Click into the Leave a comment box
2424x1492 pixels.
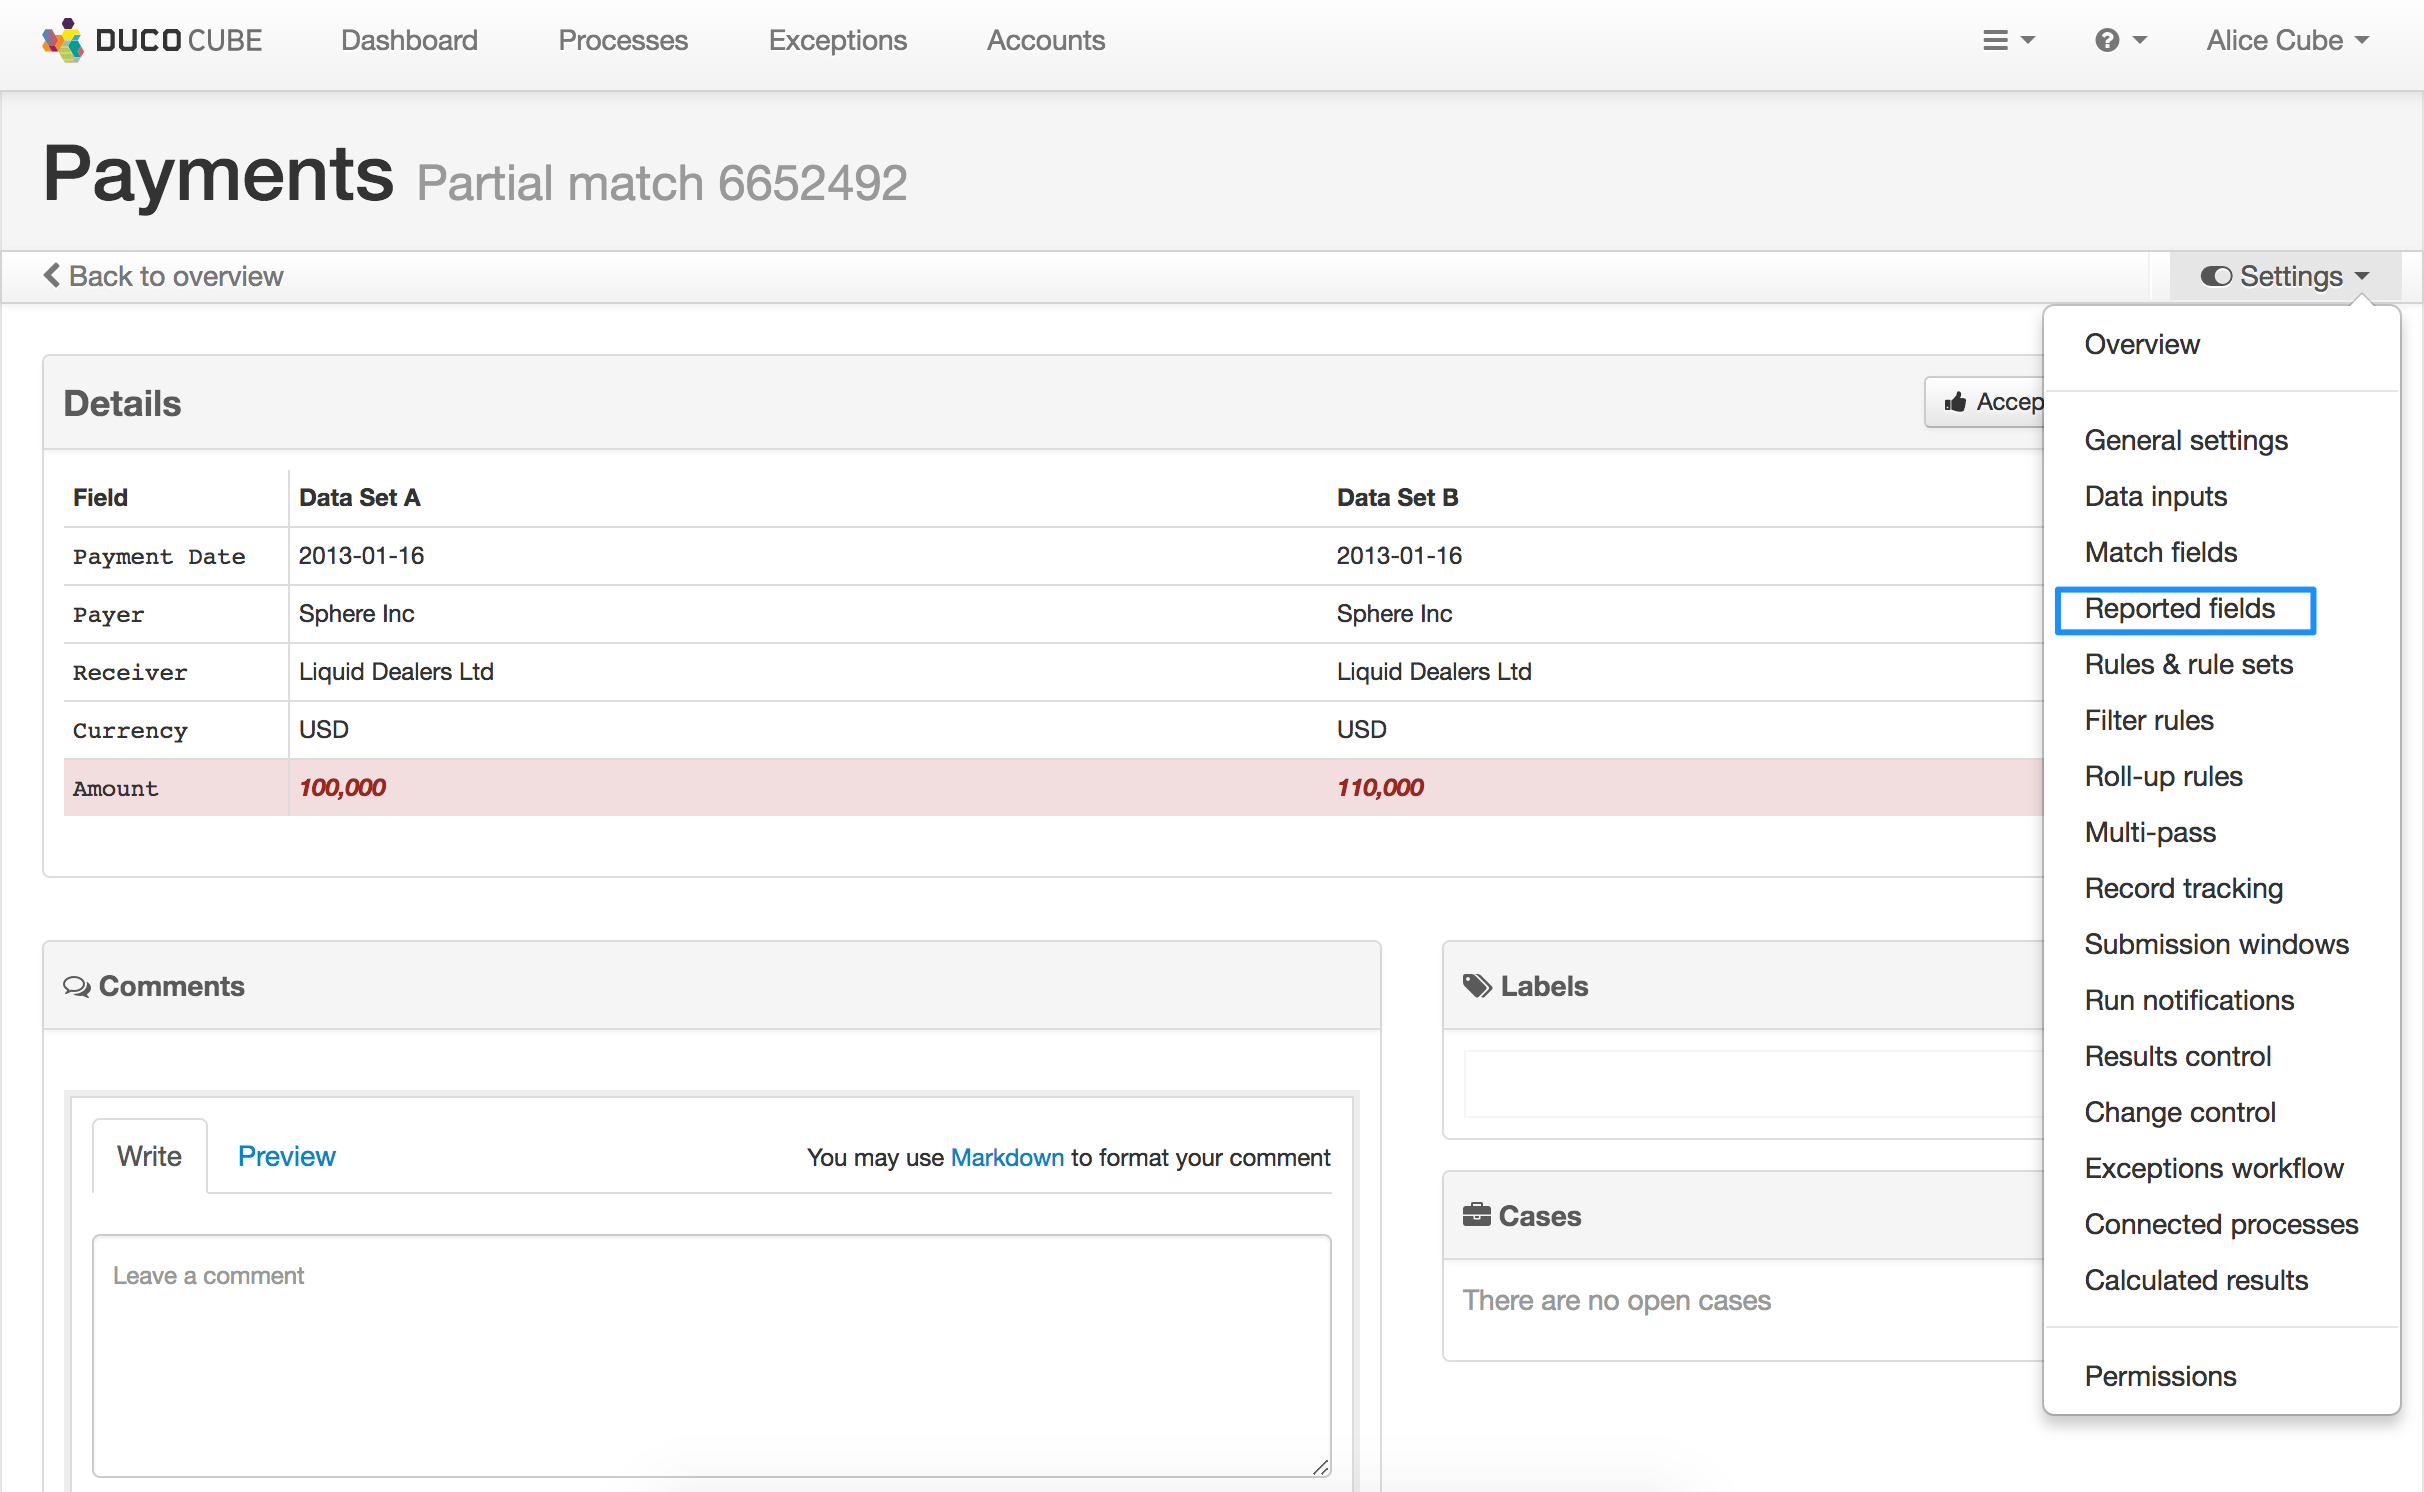coord(711,1354)
